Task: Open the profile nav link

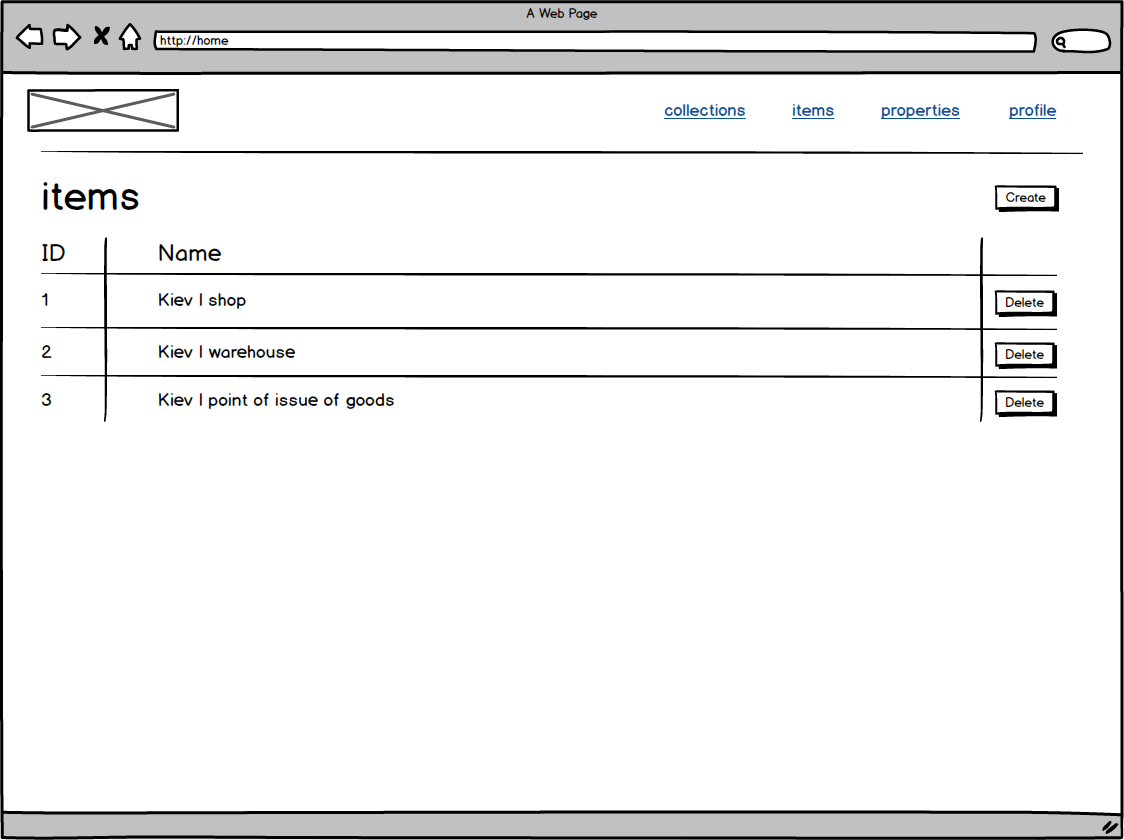Action: pyautogui.click(x=1032, y=110)
